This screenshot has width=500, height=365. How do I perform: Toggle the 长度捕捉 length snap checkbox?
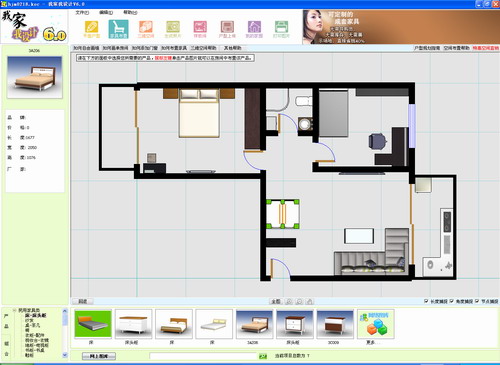[x=426, y=301]
